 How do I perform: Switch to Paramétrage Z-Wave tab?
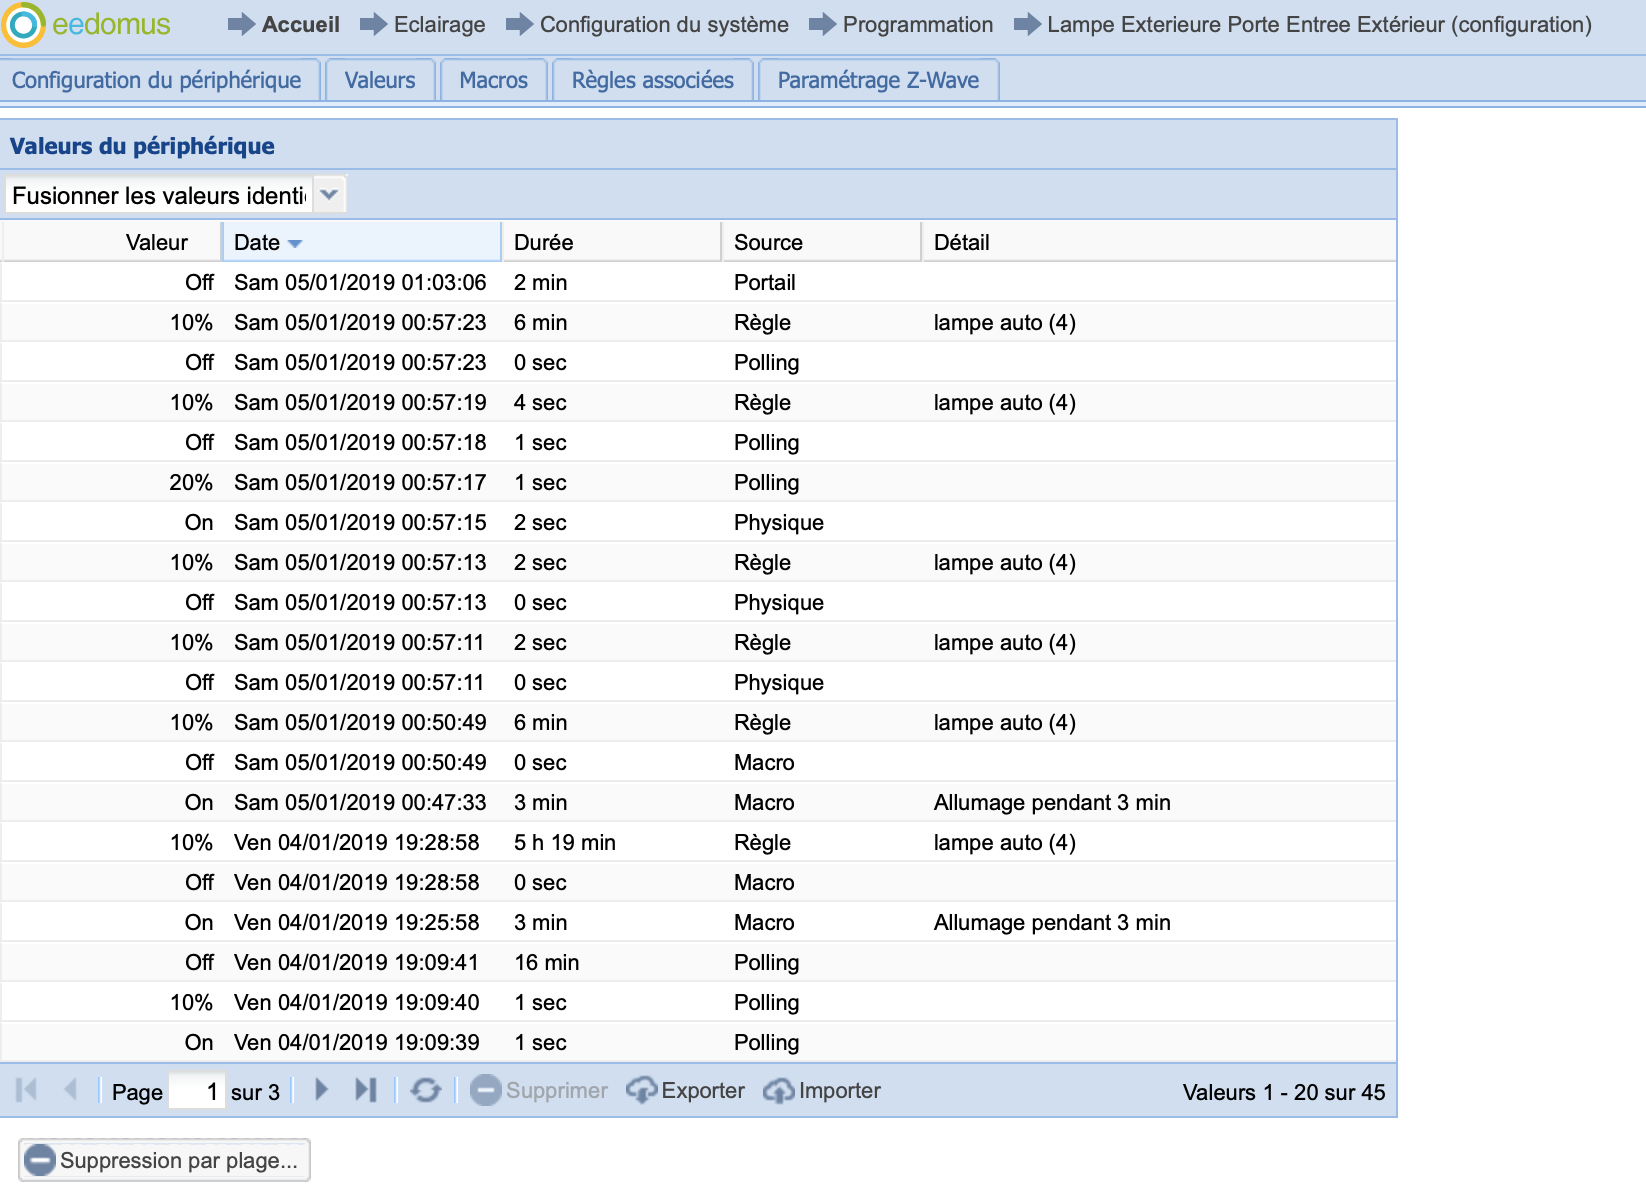(878, 80)
